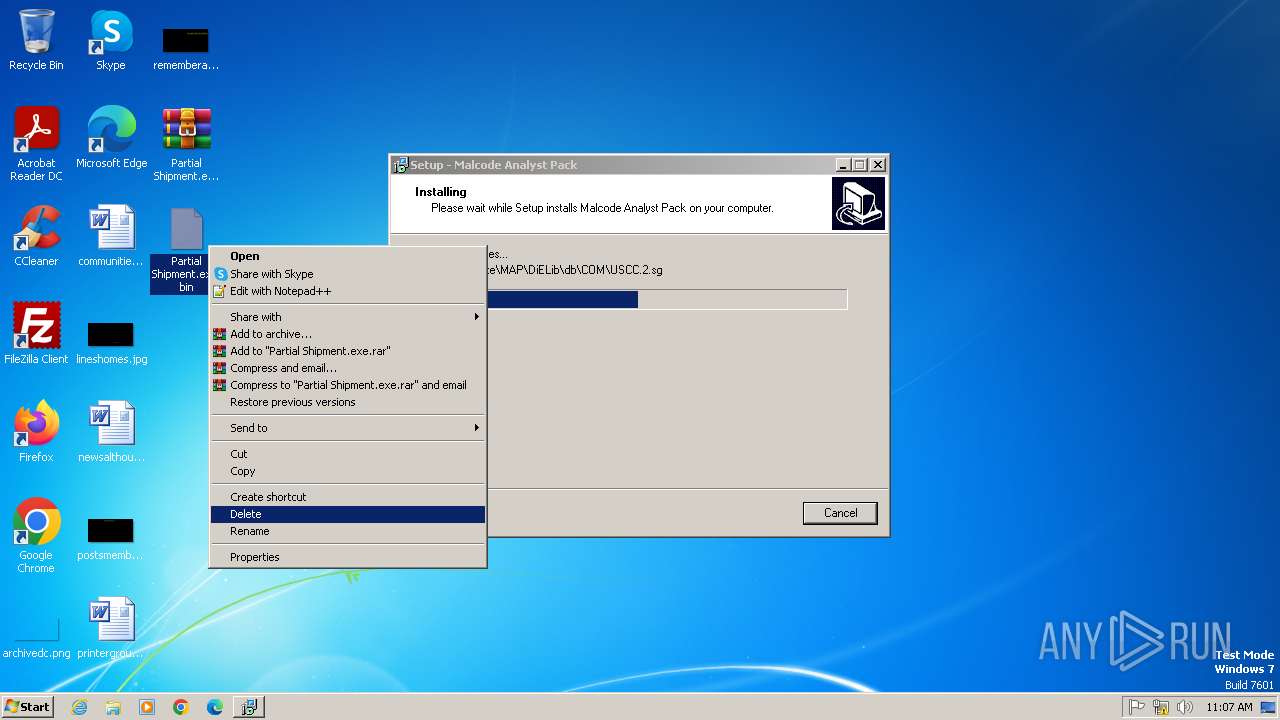Open Acrobat Reader DC shortcut
Screen dimensions: 1280x720
pyautogui.click(x=36, y=143)
